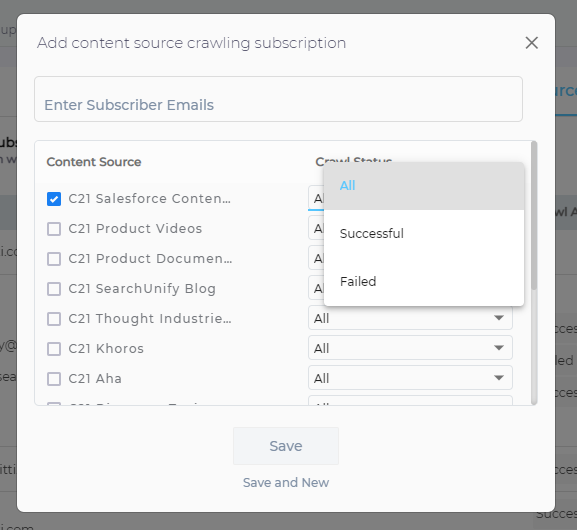The height and width of the screenshot is (530, 577).
Task: Focus the Enter Subscriber Emails field
Action: (x=279, y=99)
